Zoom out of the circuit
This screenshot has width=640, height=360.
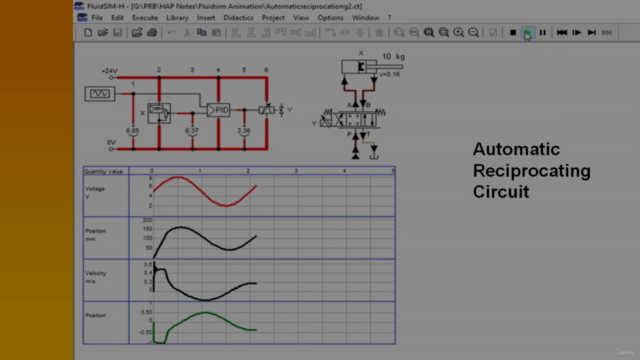pyautogui.click(x=473, y=33)
